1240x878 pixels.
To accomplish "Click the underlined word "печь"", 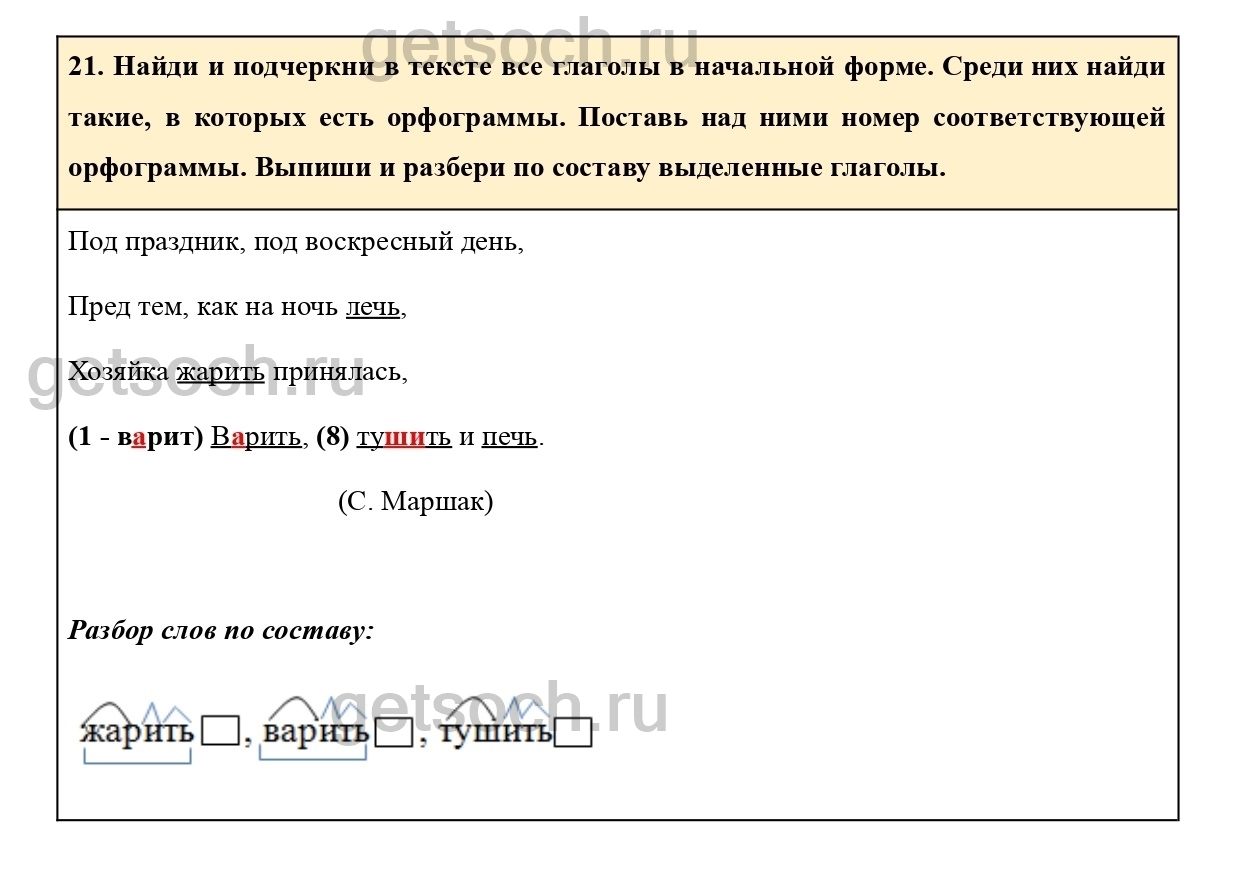I will tap(509, 437).
